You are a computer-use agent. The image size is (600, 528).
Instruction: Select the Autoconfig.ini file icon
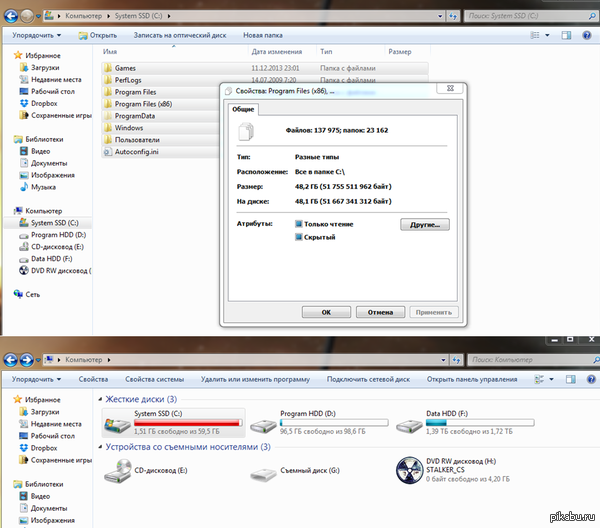point(108,152)
